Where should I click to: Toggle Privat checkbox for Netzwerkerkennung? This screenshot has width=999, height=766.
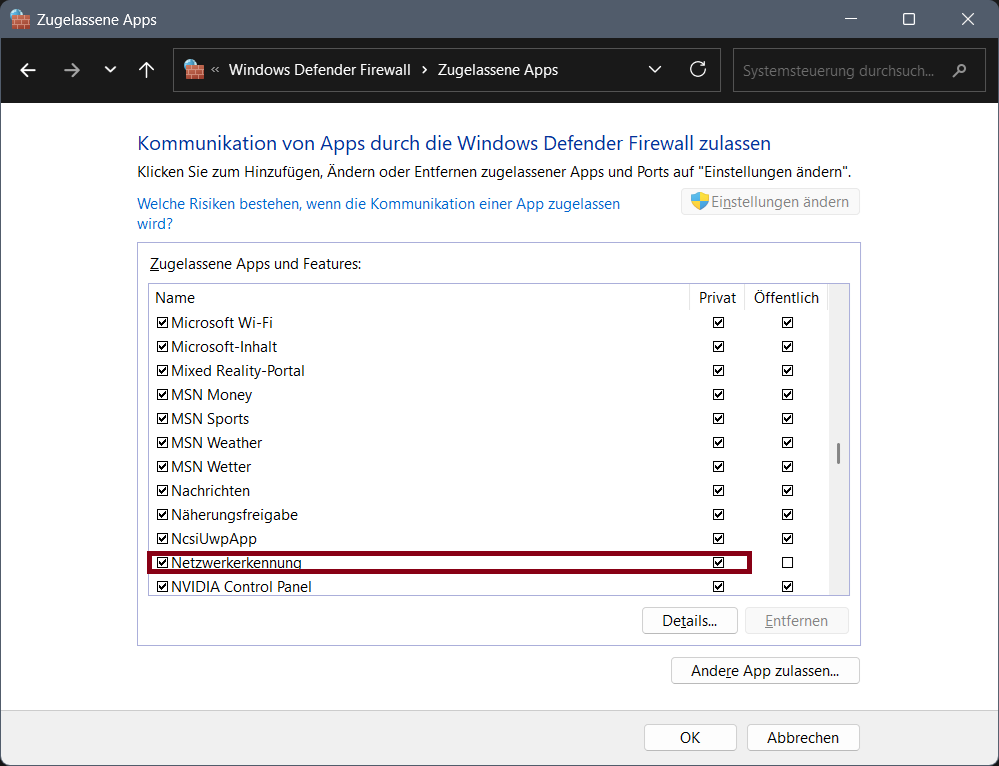point(719,563)
